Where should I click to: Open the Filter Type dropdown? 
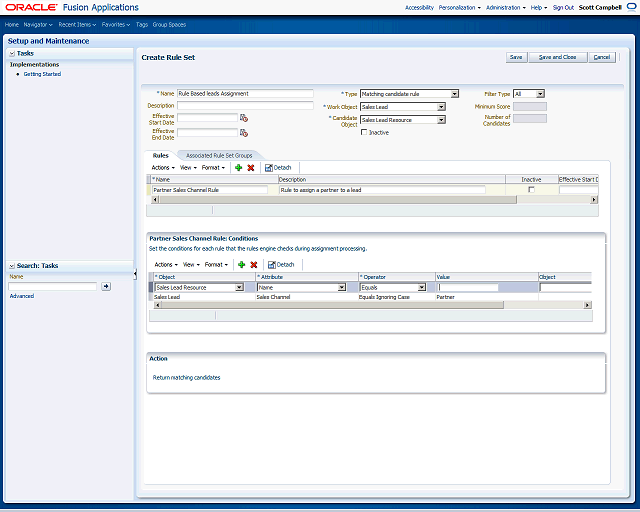(x=540, y=94)
